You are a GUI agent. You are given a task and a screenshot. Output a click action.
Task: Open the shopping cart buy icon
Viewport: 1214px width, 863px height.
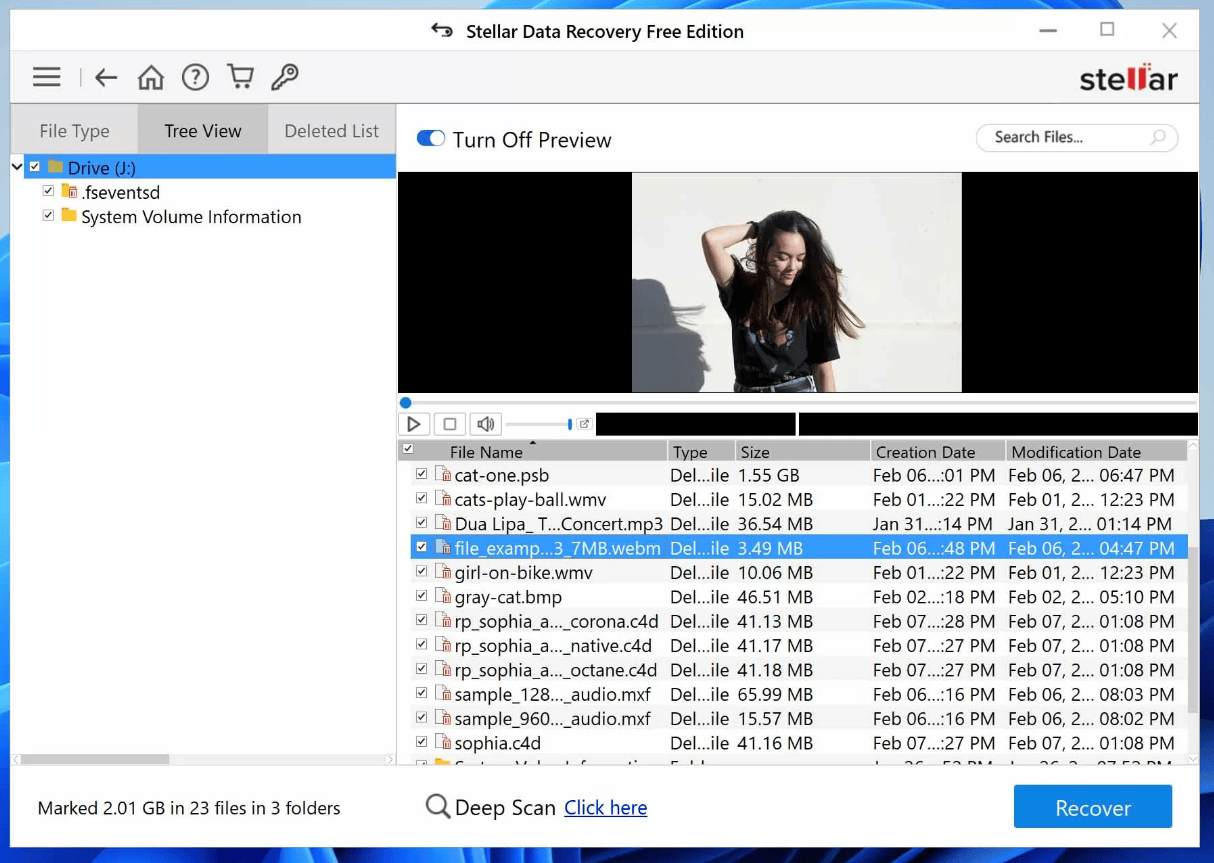(240, 77)
